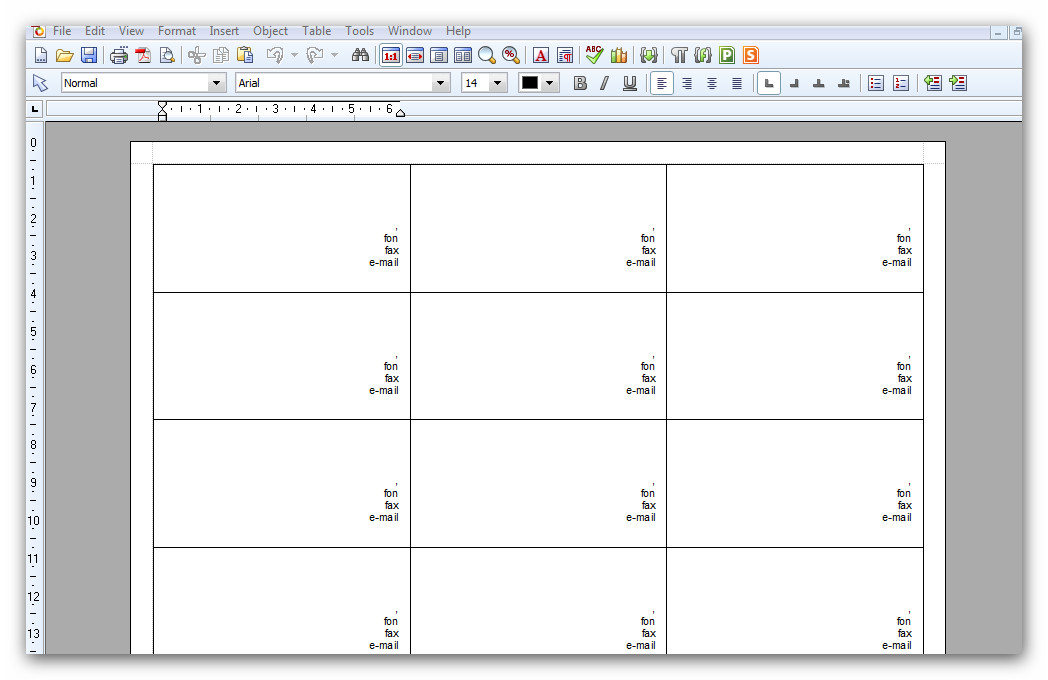This screenshot has width=1048, height=680.
Task: Toggle italic formatting
Action: (604, 83)
